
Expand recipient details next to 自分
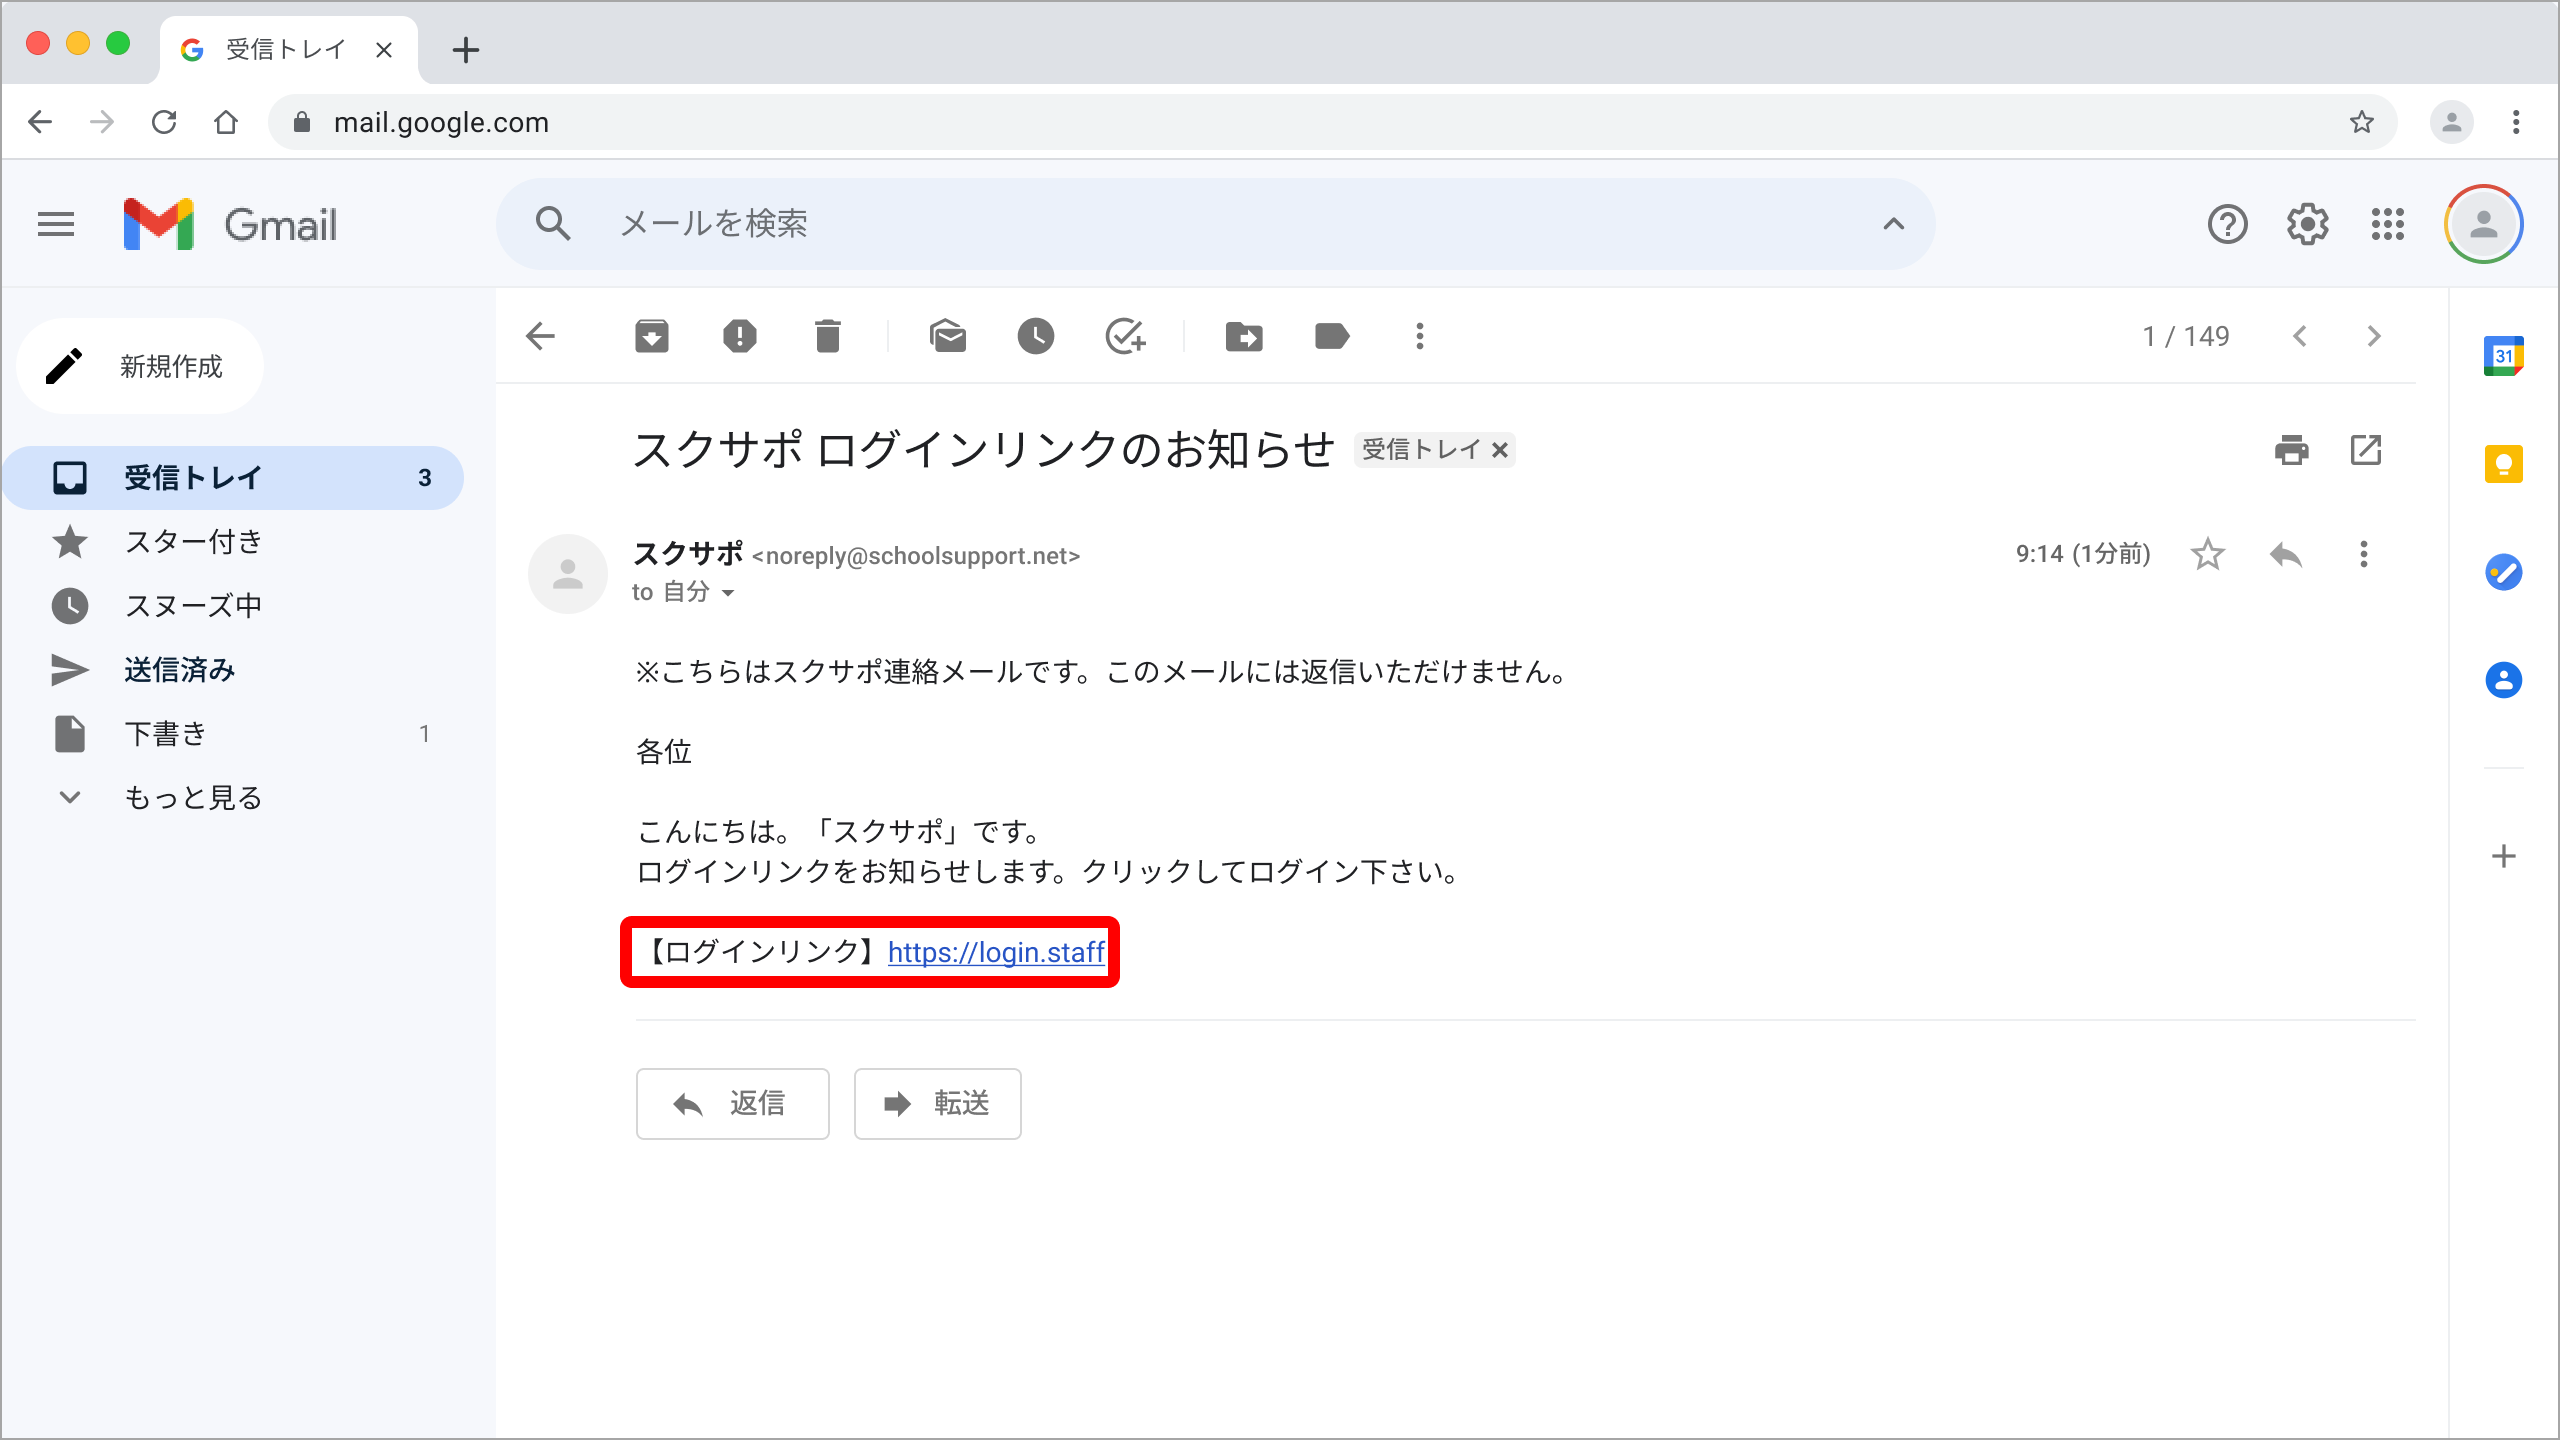click(728, 593)
